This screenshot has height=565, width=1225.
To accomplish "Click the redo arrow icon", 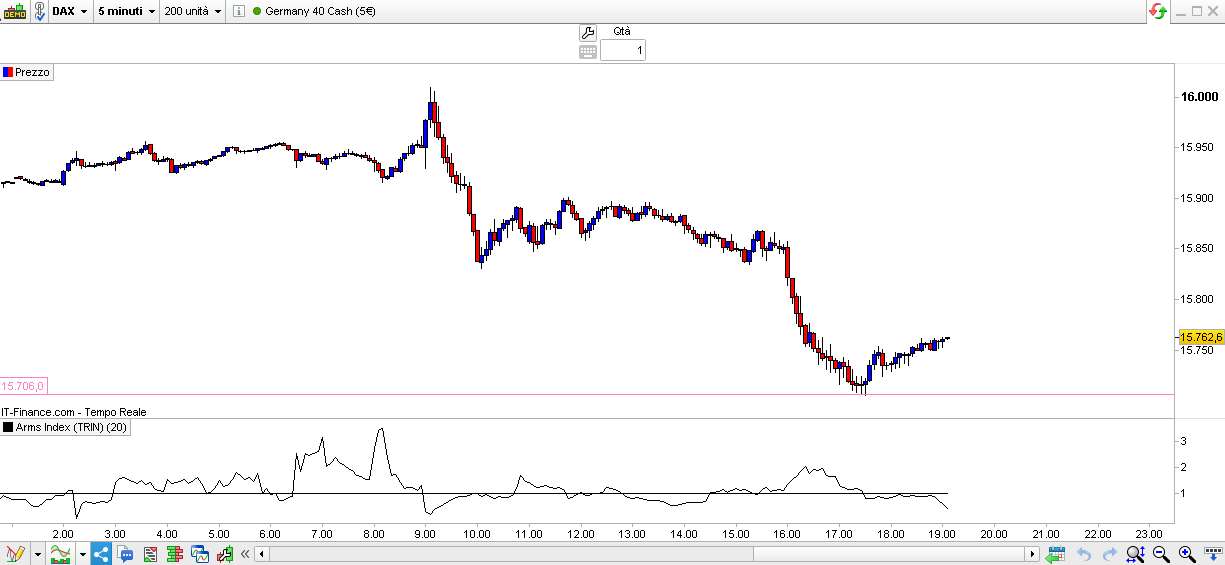I will point(1109,554).
